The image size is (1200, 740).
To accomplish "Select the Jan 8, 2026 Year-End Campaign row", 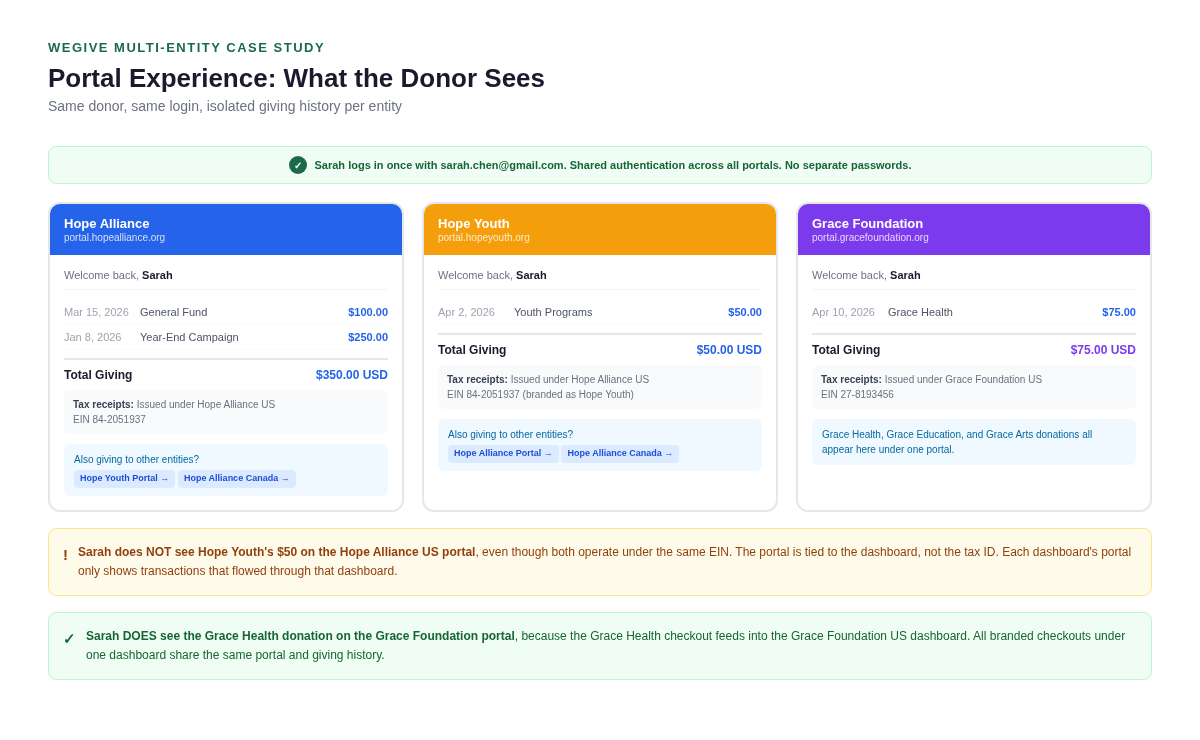I will (x=226, y=337).
